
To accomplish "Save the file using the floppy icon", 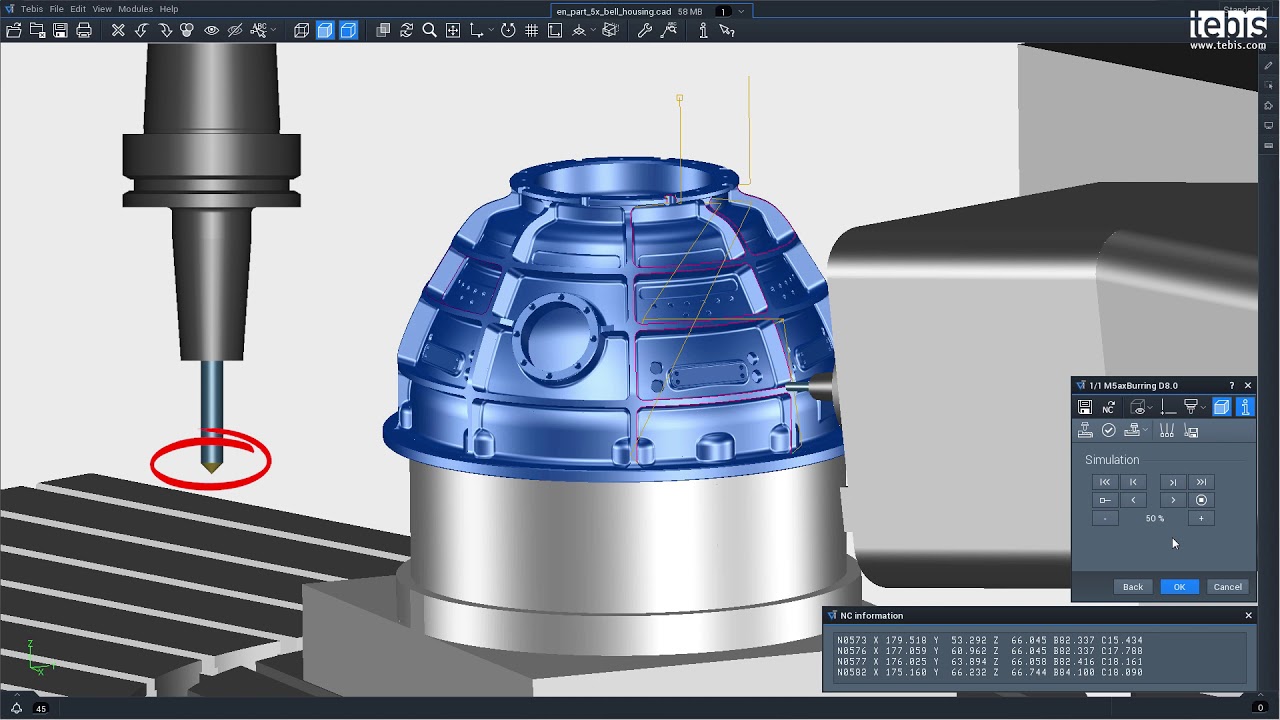I will (60, 30).
